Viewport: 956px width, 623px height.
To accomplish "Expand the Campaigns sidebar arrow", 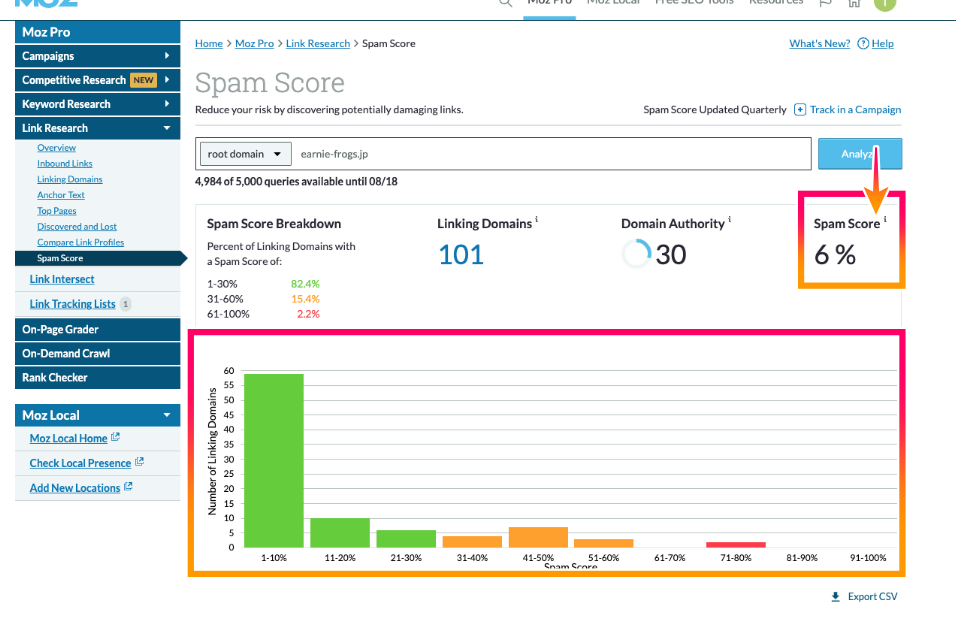I will (x=167, y=55).
